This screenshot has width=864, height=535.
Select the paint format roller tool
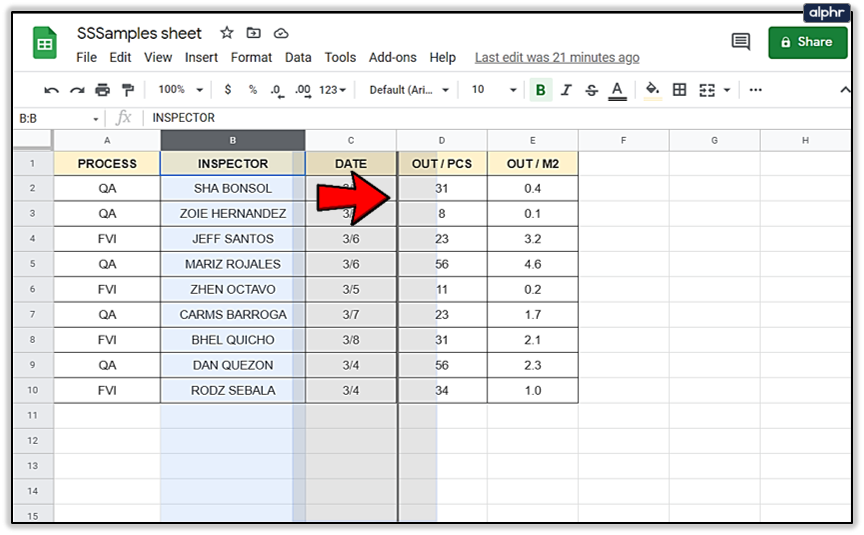(x=125, y=90)
